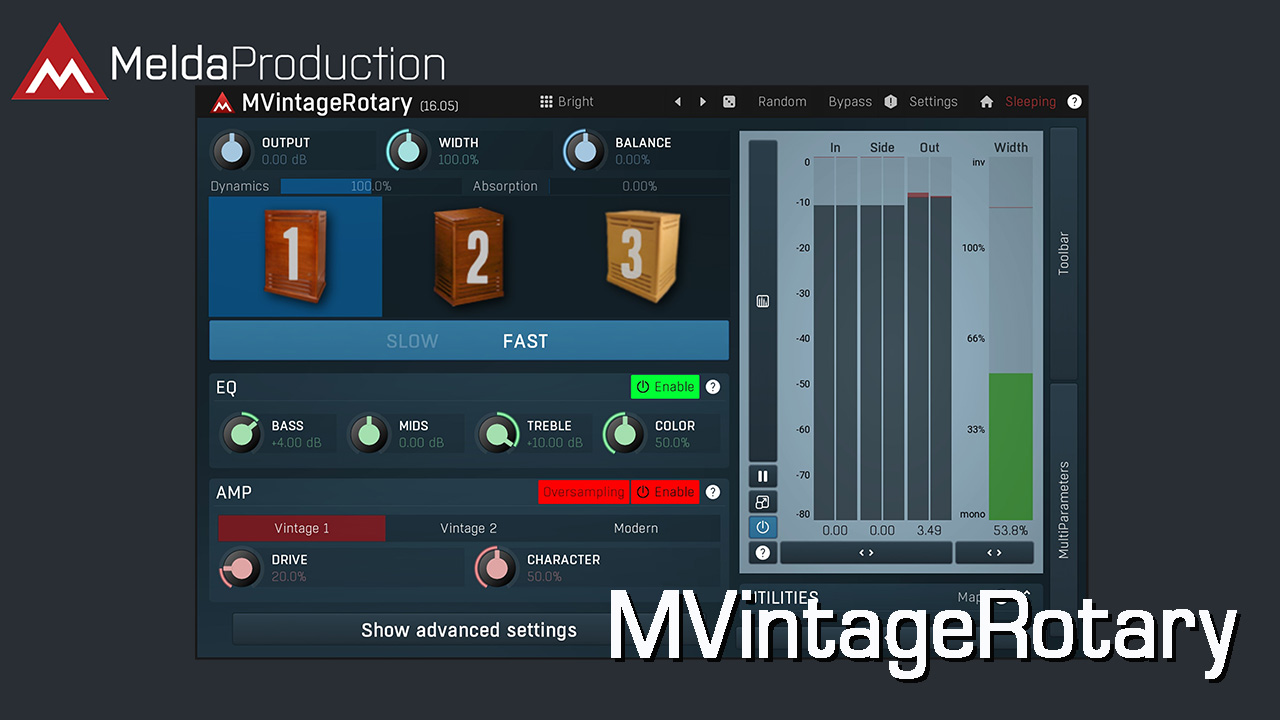Toggle the EQ Enable button
1280x720 pixels.
pyautogui.click(x=665, y=387)
